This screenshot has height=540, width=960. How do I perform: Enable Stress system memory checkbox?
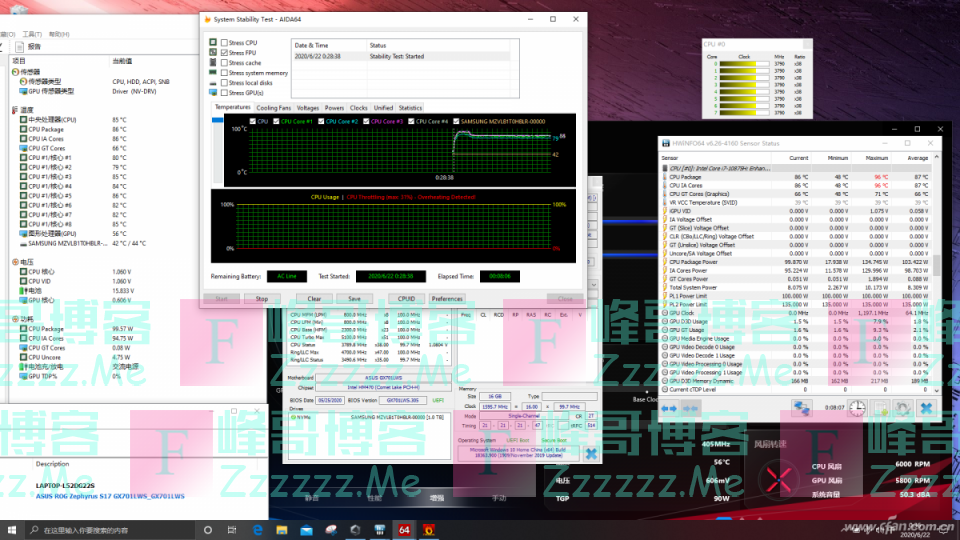[x=224, y=73]
